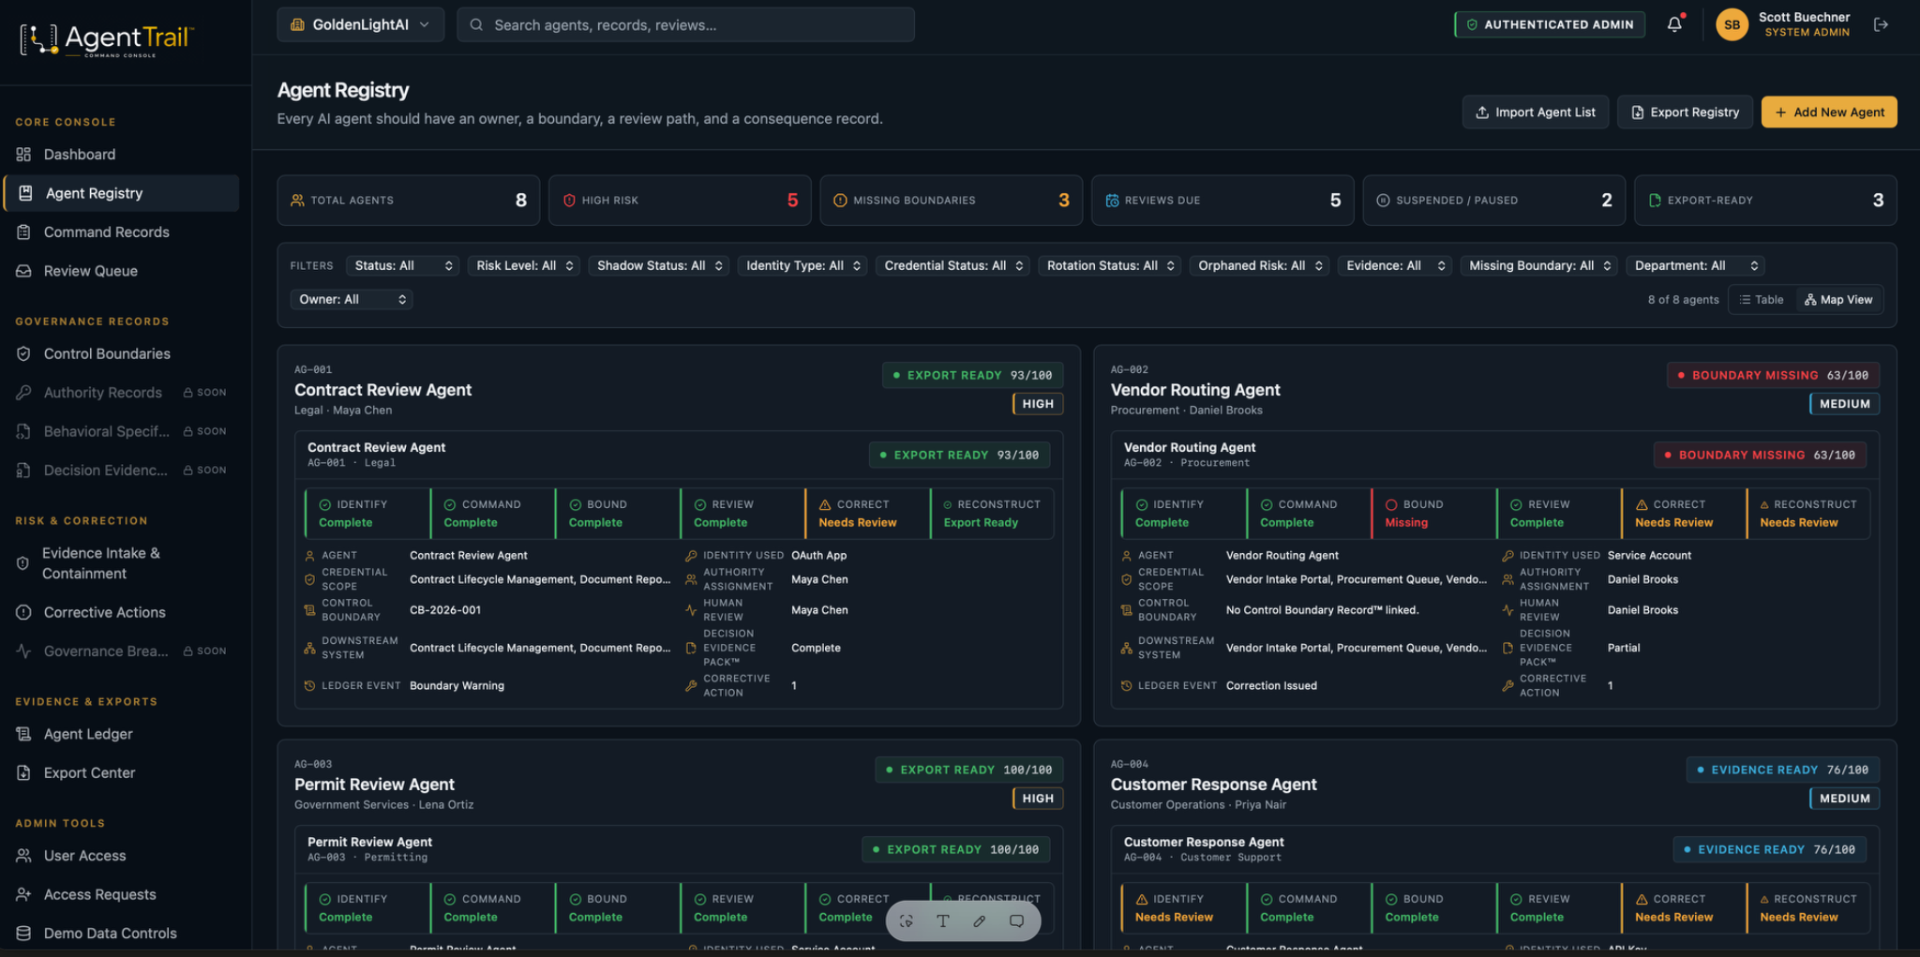1920x957 pixels.
Task: Open the Department: All filter
Action: click(x=1695, y=266)
